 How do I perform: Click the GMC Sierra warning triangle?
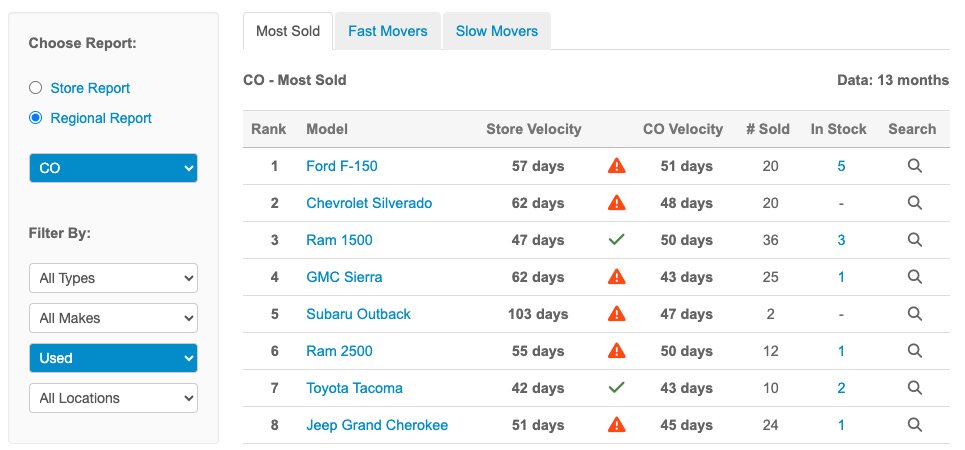coord(616,277)
